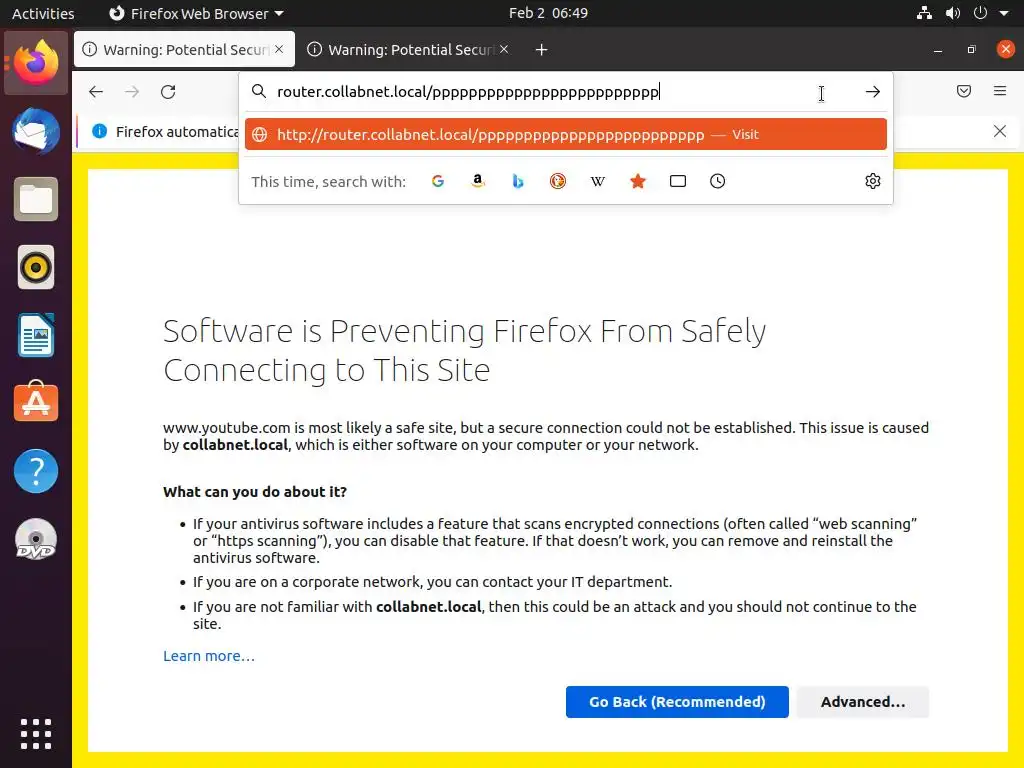Search in History clock icon

(718, 181)
